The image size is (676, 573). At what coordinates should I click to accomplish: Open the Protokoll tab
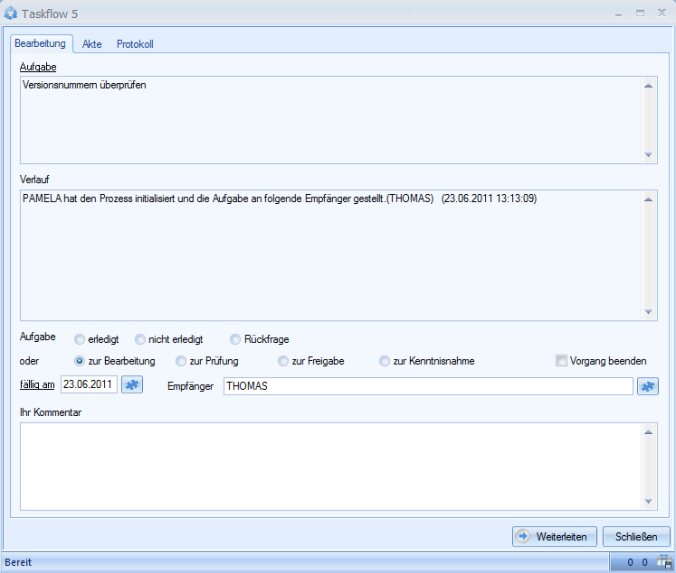click(x=135, y=44)
